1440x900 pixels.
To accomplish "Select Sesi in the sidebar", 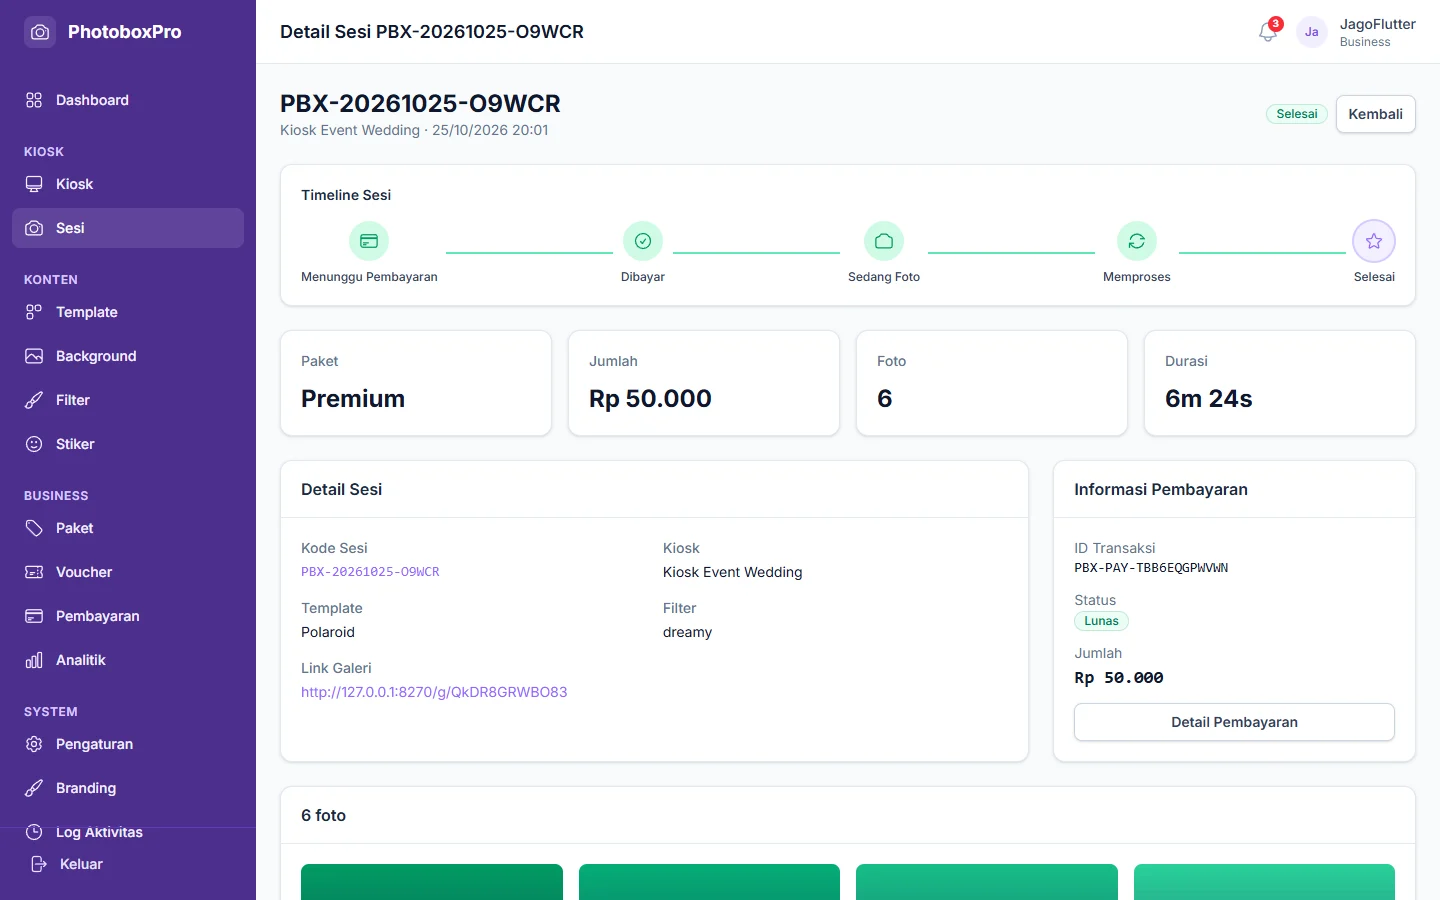I will [x=128, y=228].
